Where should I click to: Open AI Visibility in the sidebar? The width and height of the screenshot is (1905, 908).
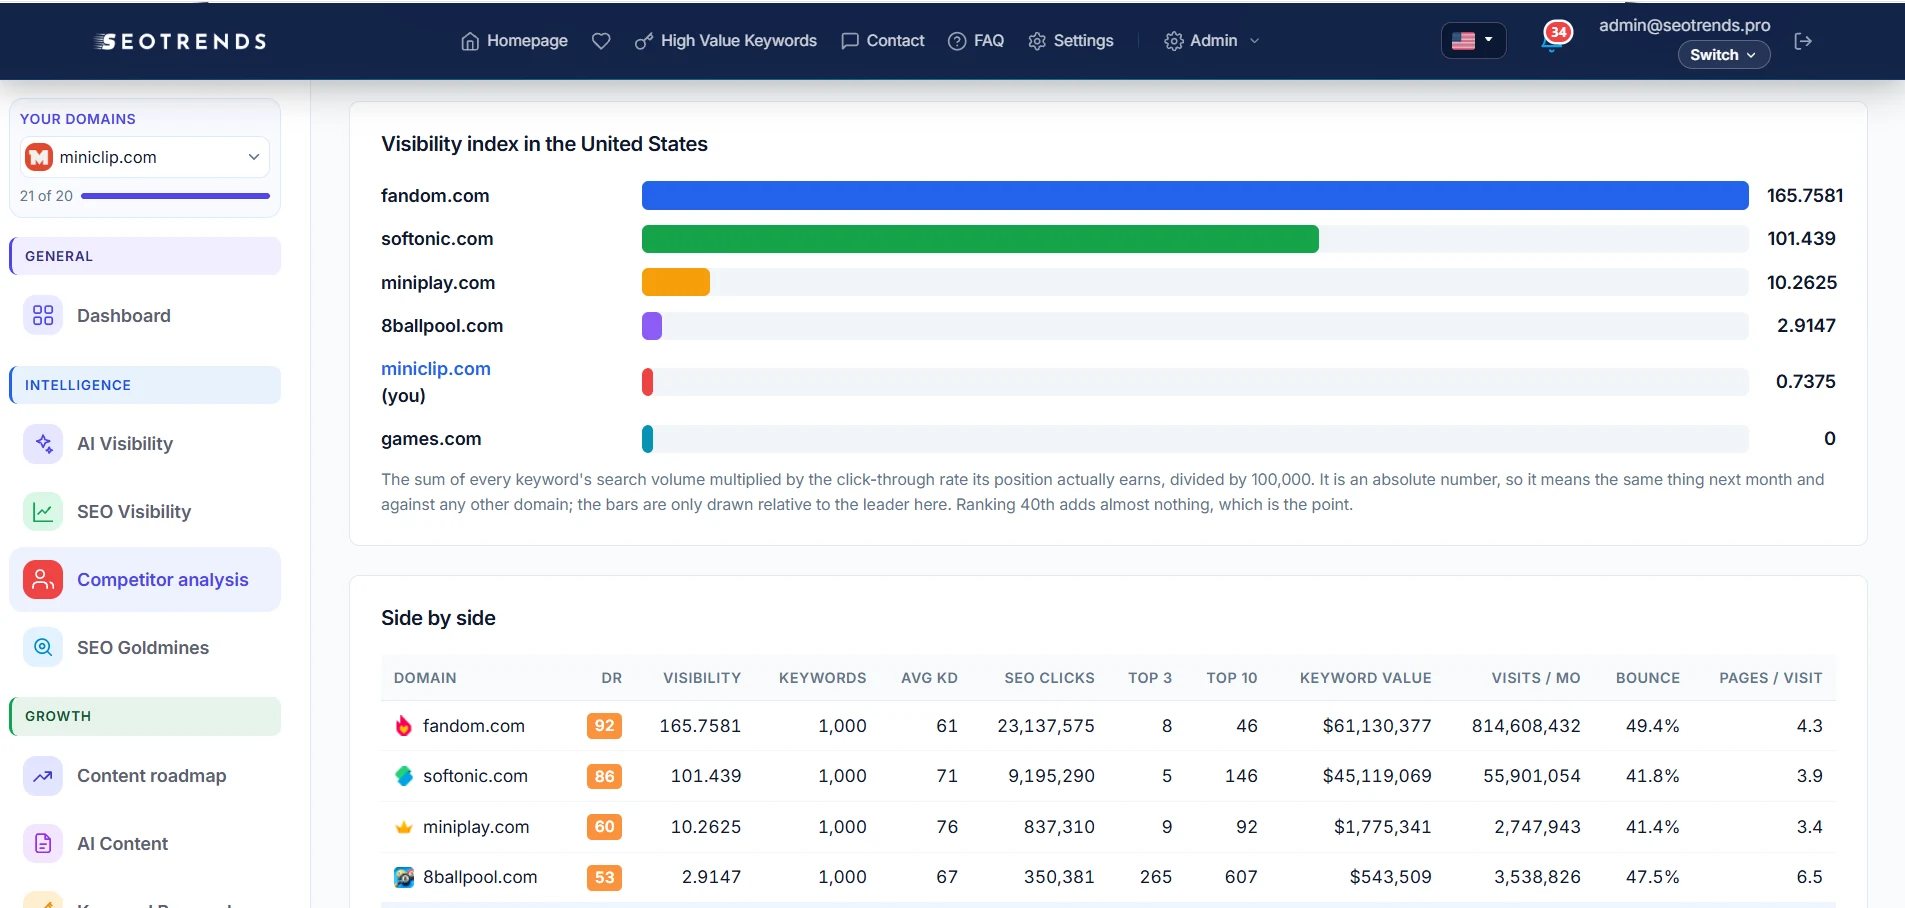145,443
